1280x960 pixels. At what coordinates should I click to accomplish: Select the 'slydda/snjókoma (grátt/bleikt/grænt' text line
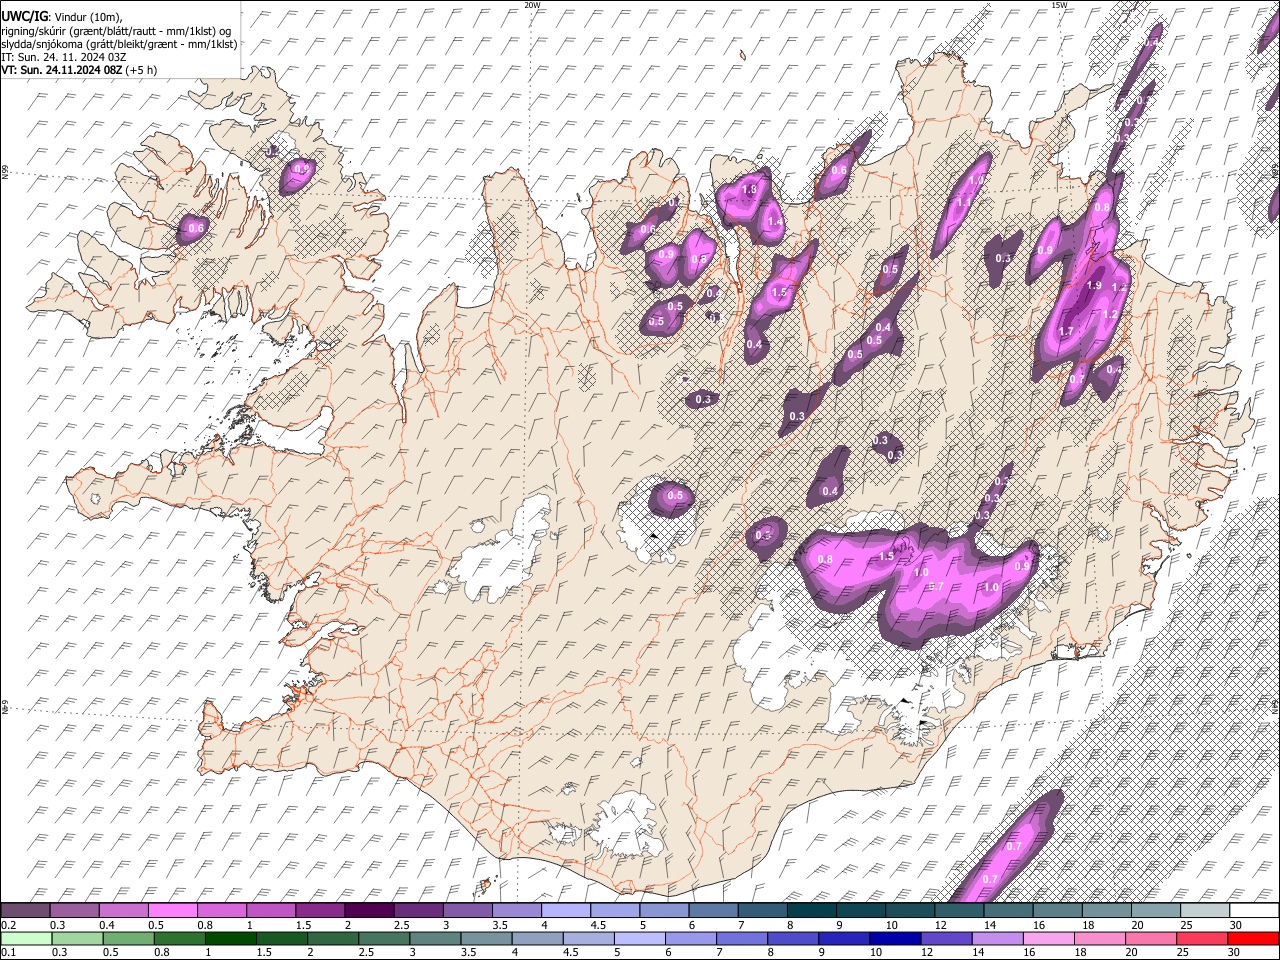point(119,44)
